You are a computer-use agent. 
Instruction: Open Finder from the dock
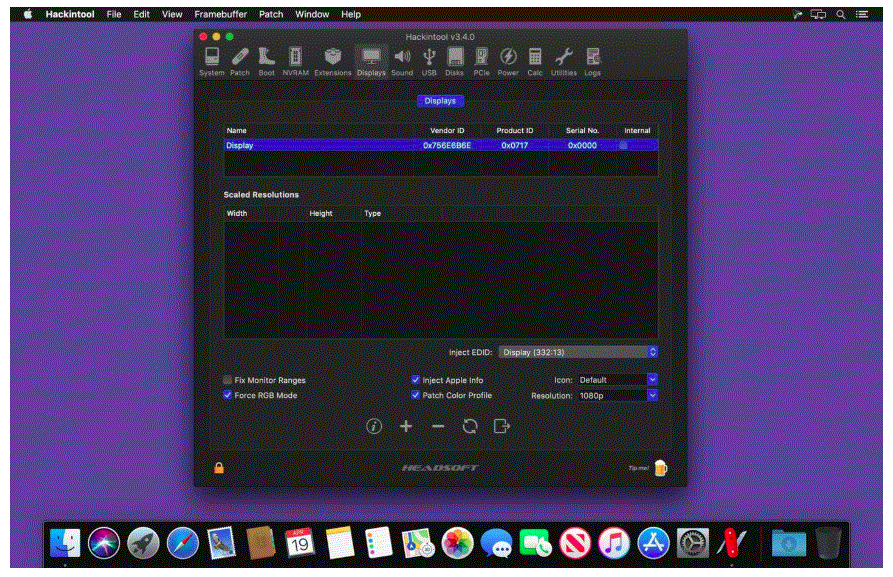point(65,543)
